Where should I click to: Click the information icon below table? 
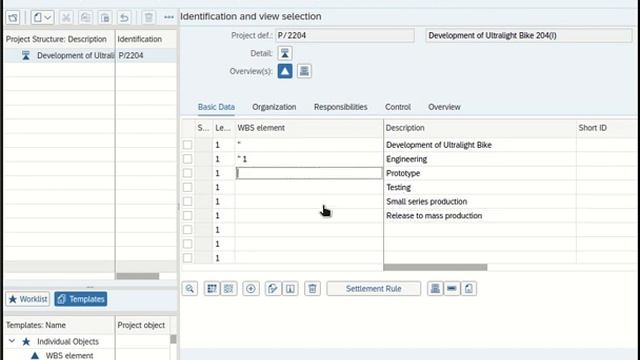pos(290,289)
